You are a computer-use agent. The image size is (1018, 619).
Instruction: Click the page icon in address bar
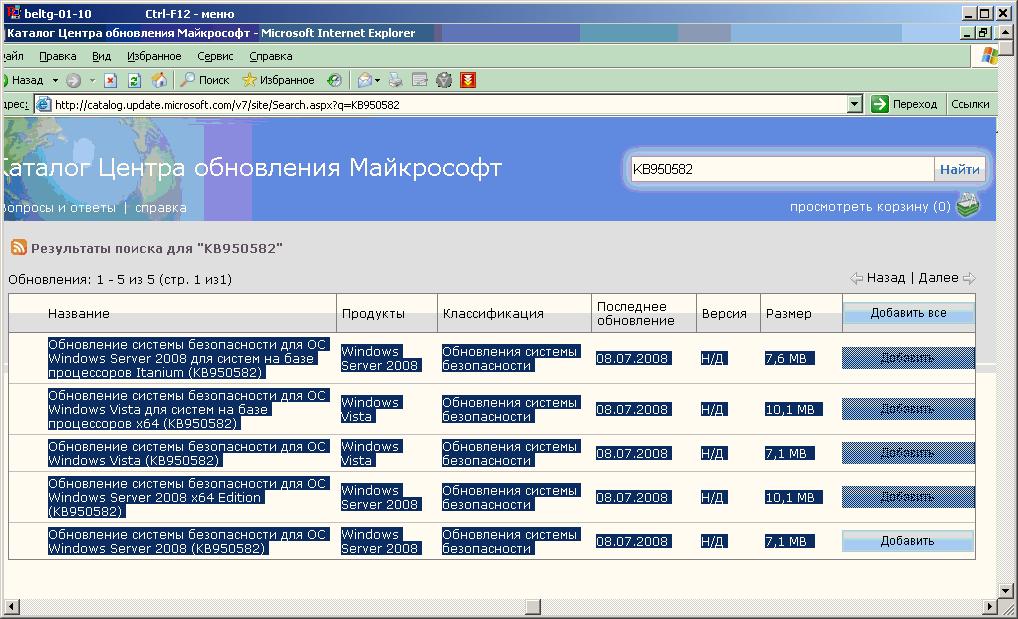[43, 104]
